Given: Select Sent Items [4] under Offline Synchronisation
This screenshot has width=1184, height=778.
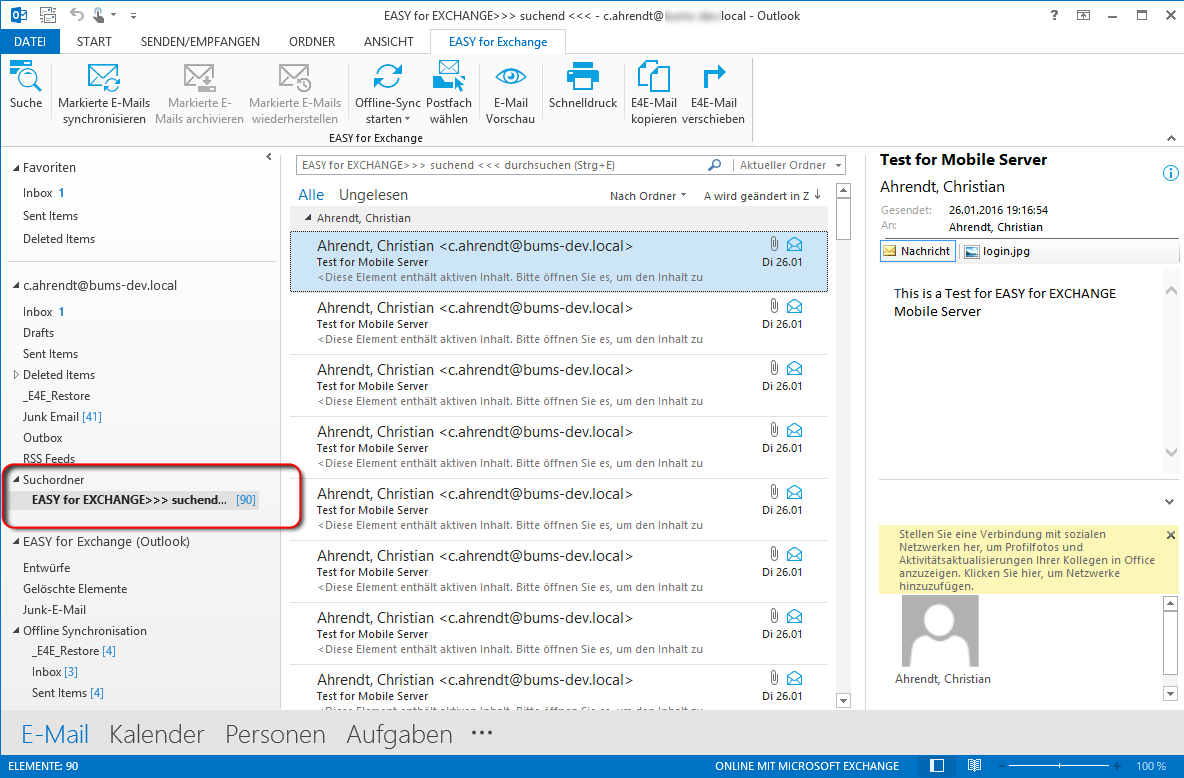Looking at the screenshot, I should click(67, 693).
